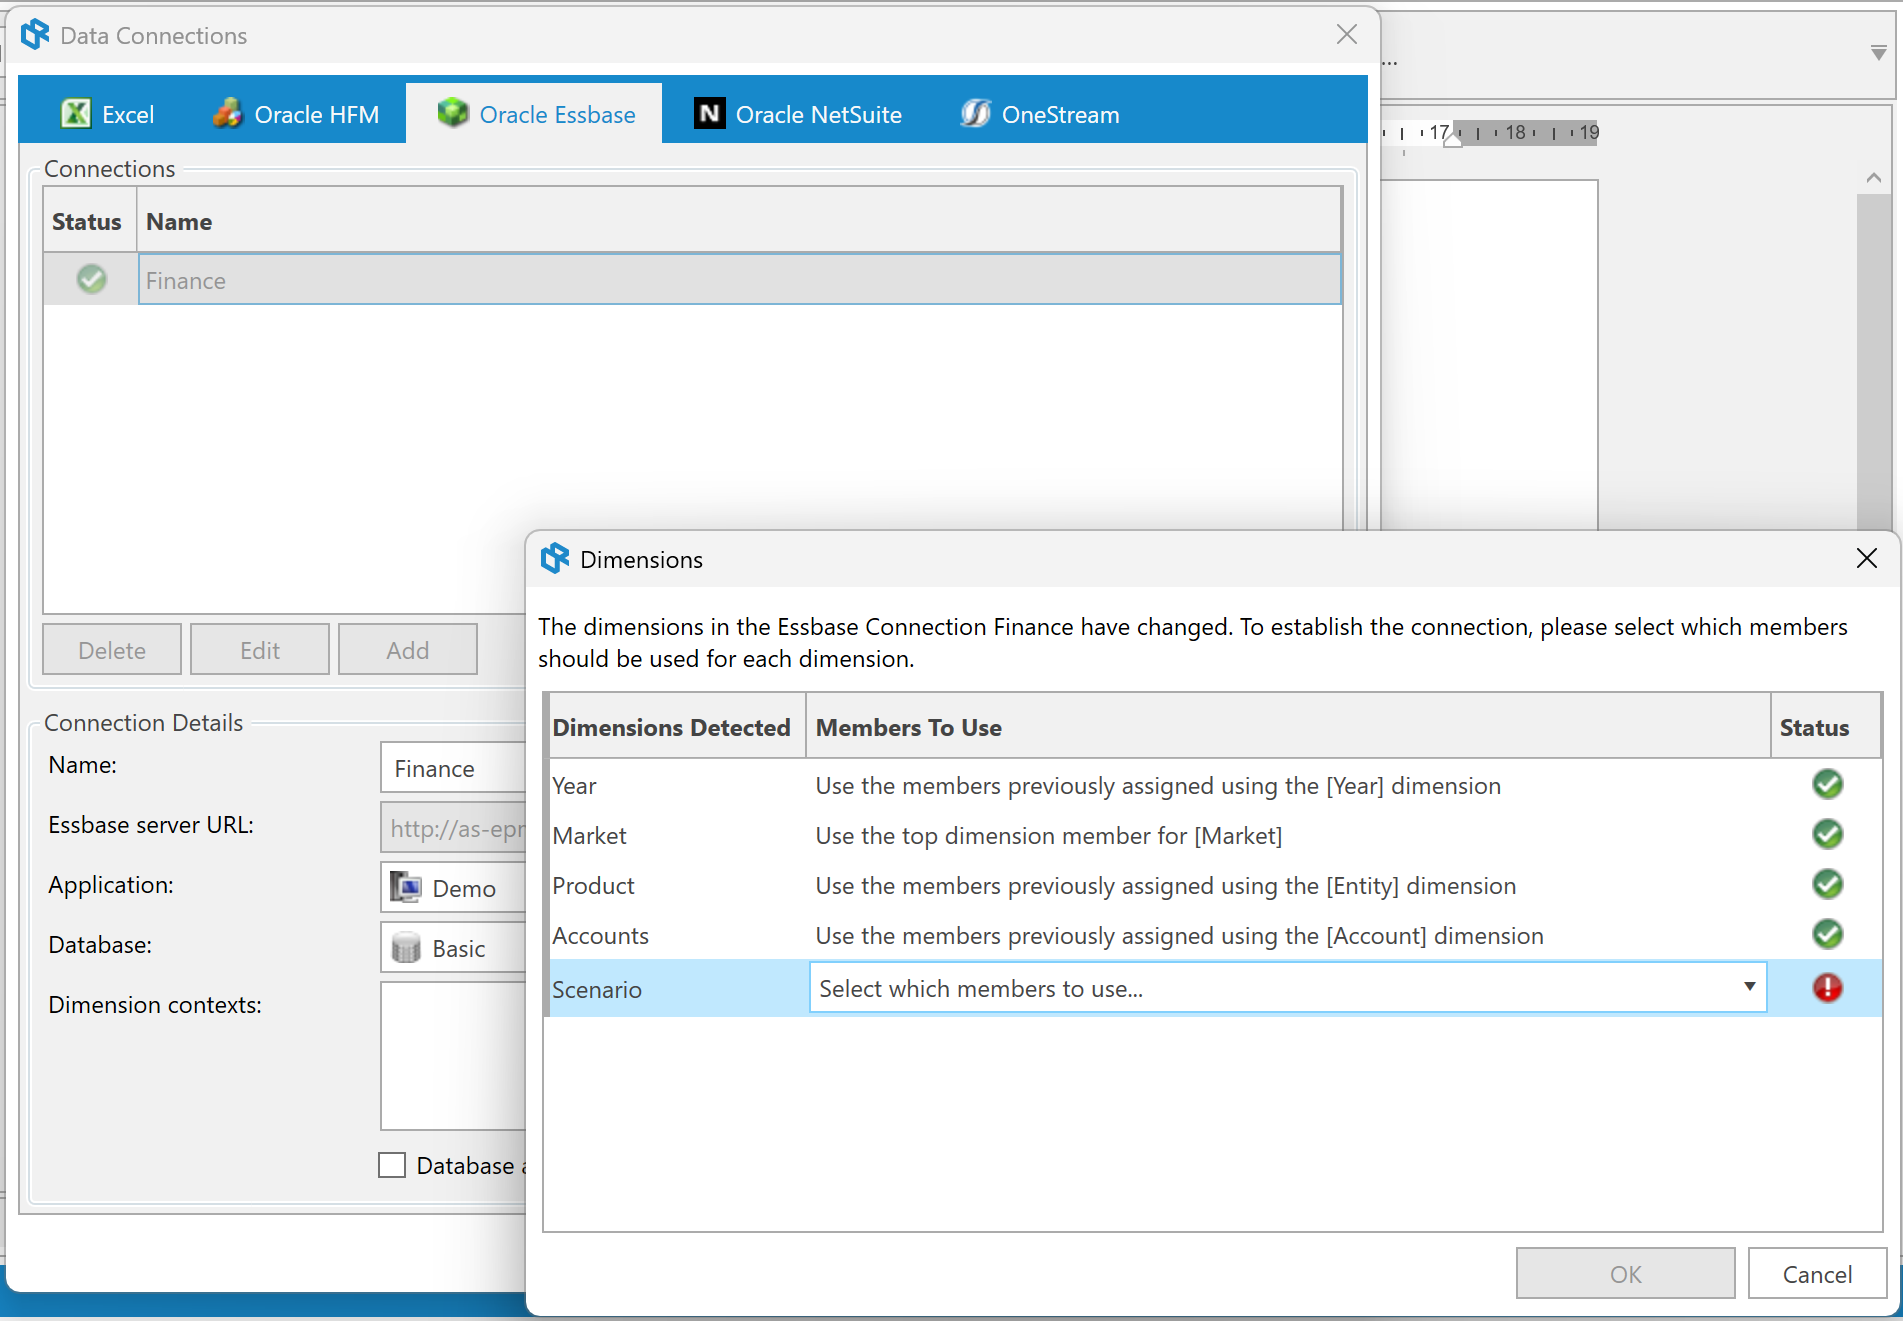1903x1321 pixels.
Task: Click the green status check for Market
Action: pyautogui.click(x=1828, y=835)
